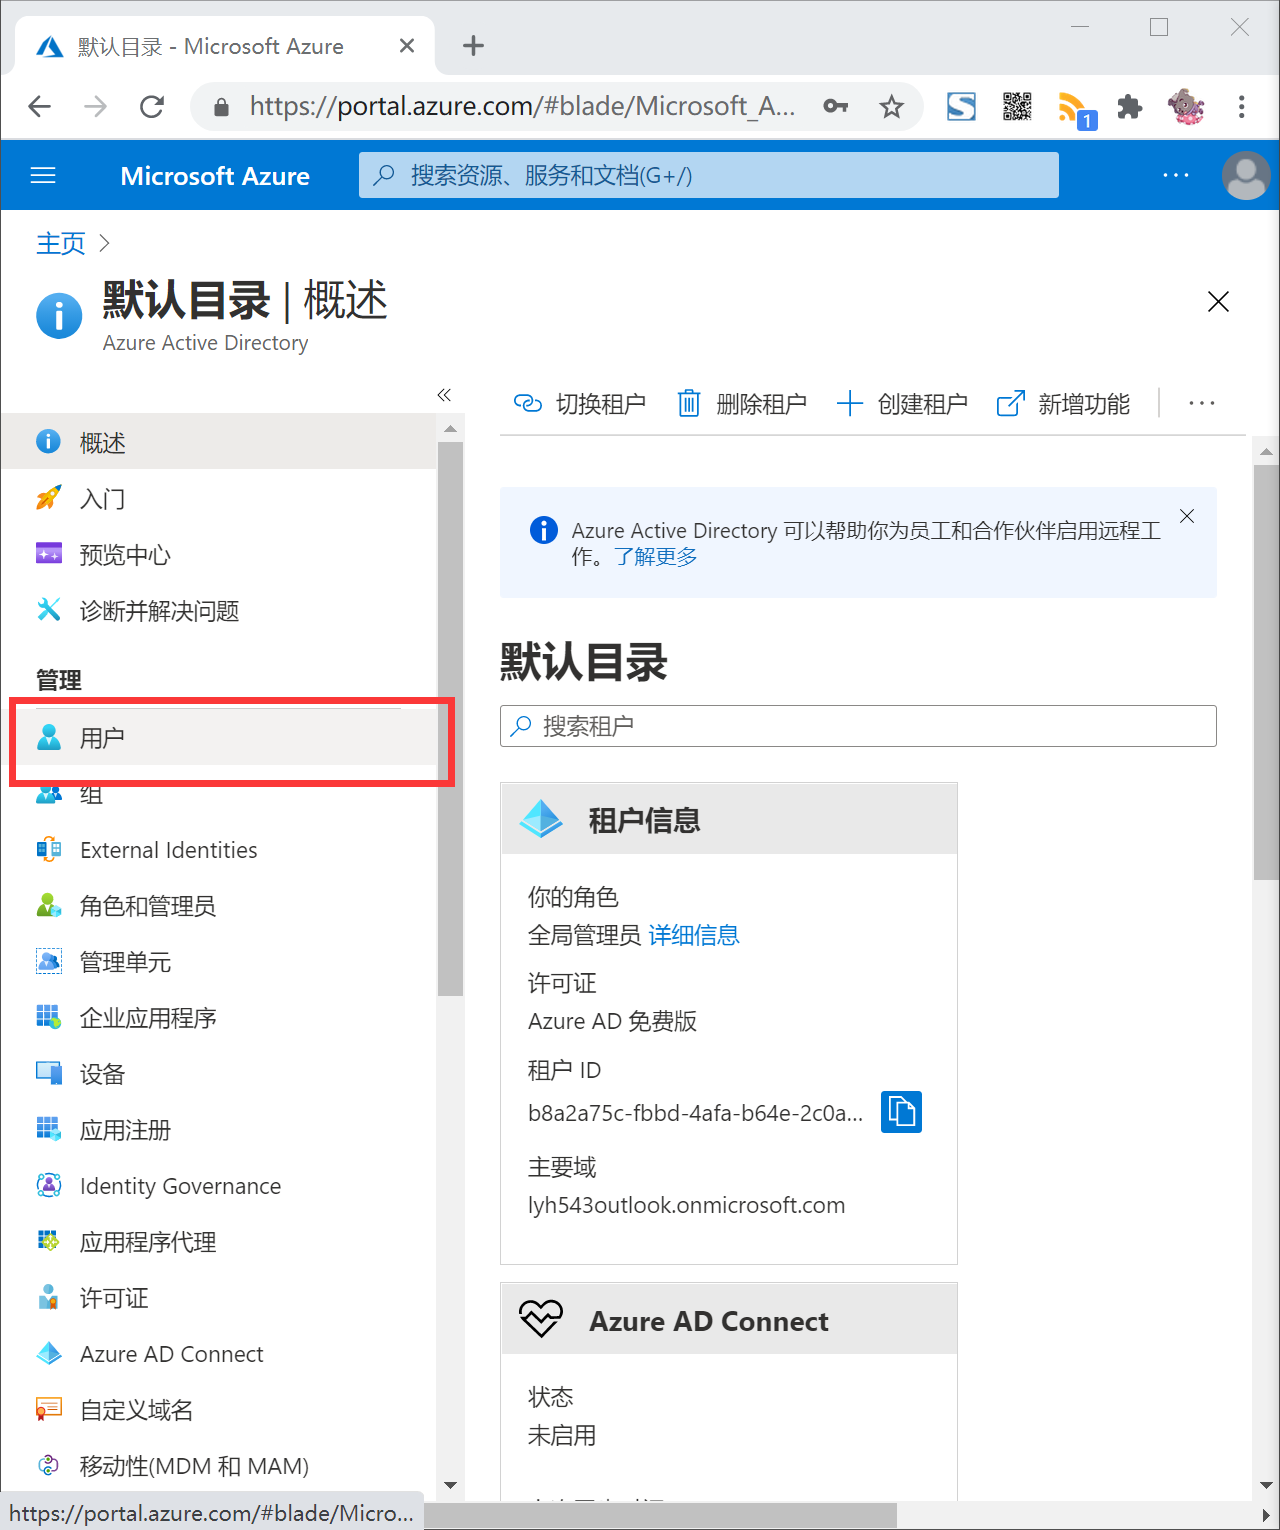
Task: Click the browser address bar URL
Action: pyautogui.click(x=522, y=106)
